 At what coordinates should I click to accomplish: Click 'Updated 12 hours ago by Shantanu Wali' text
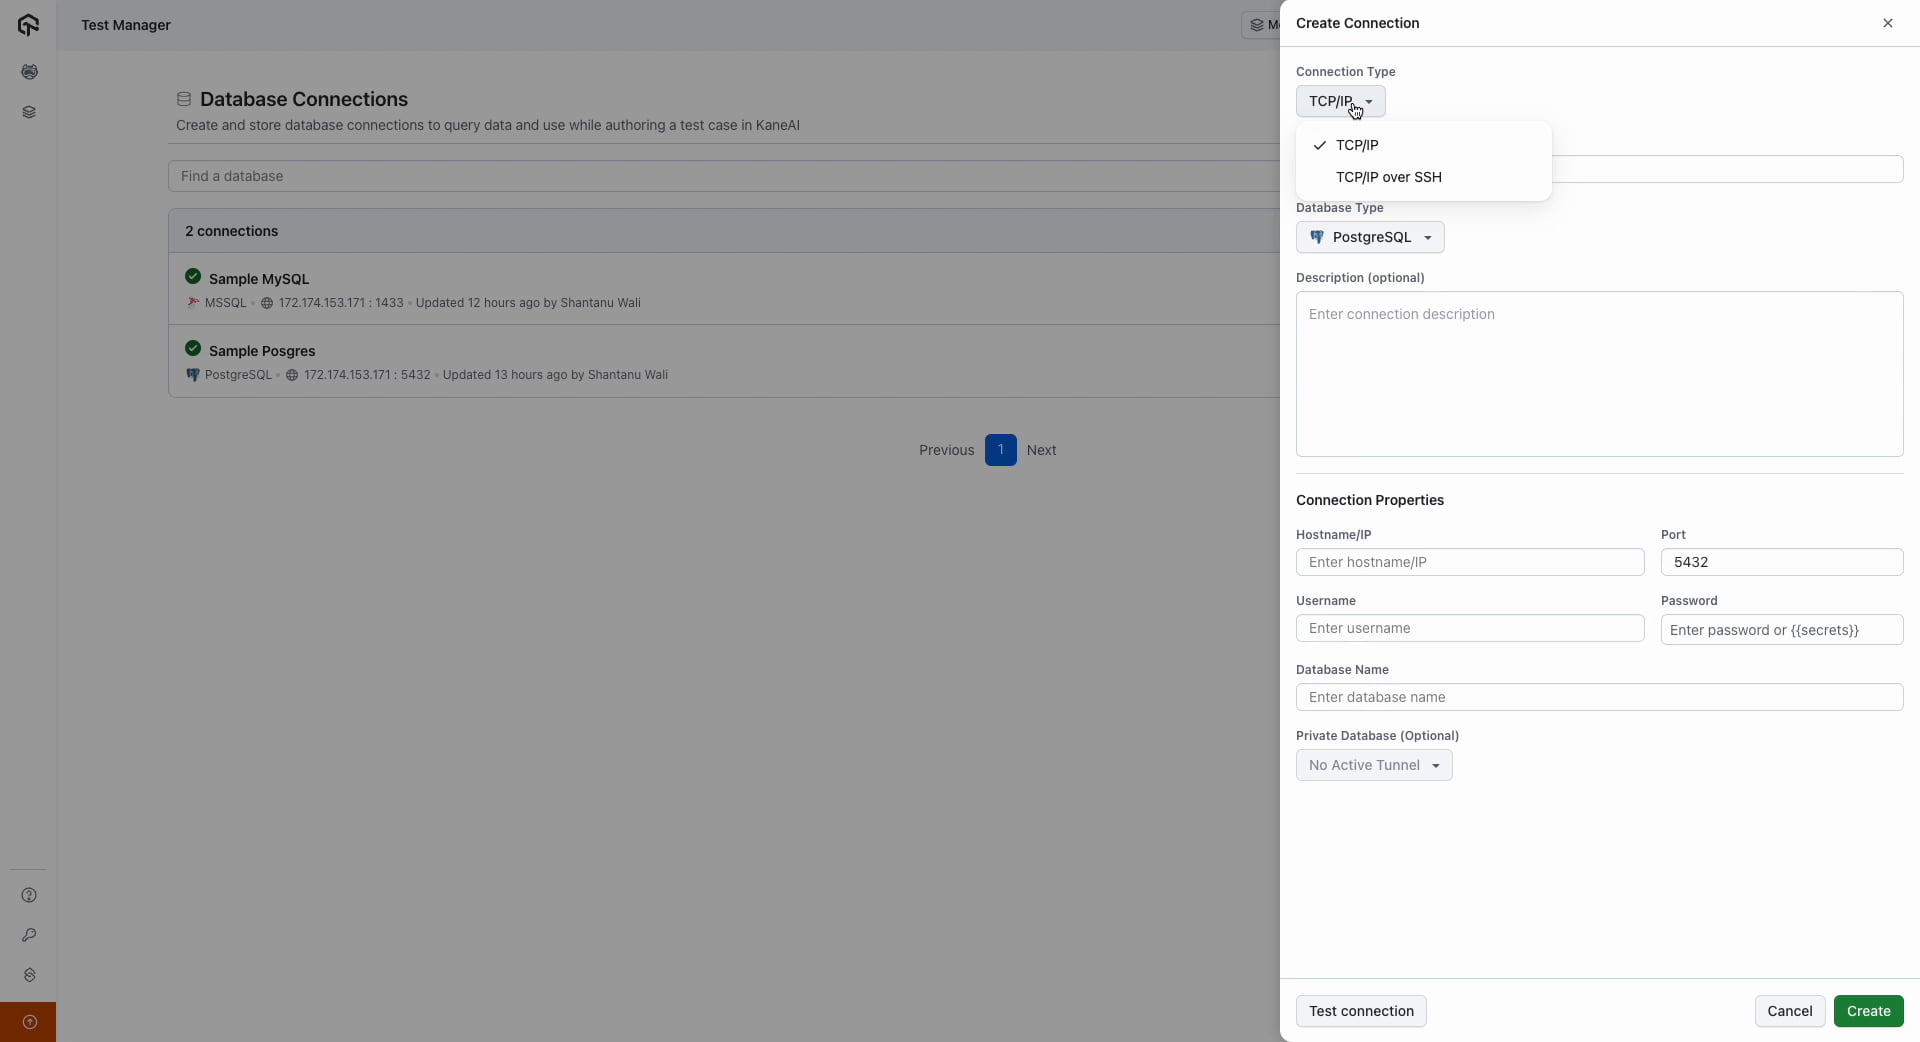tap(528, 303)
